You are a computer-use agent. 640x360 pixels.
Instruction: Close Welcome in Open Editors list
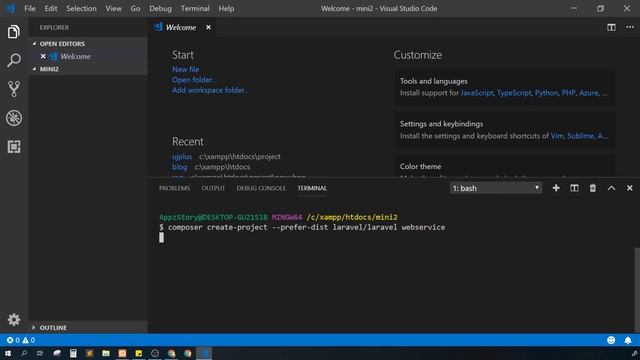click(43, 56)
